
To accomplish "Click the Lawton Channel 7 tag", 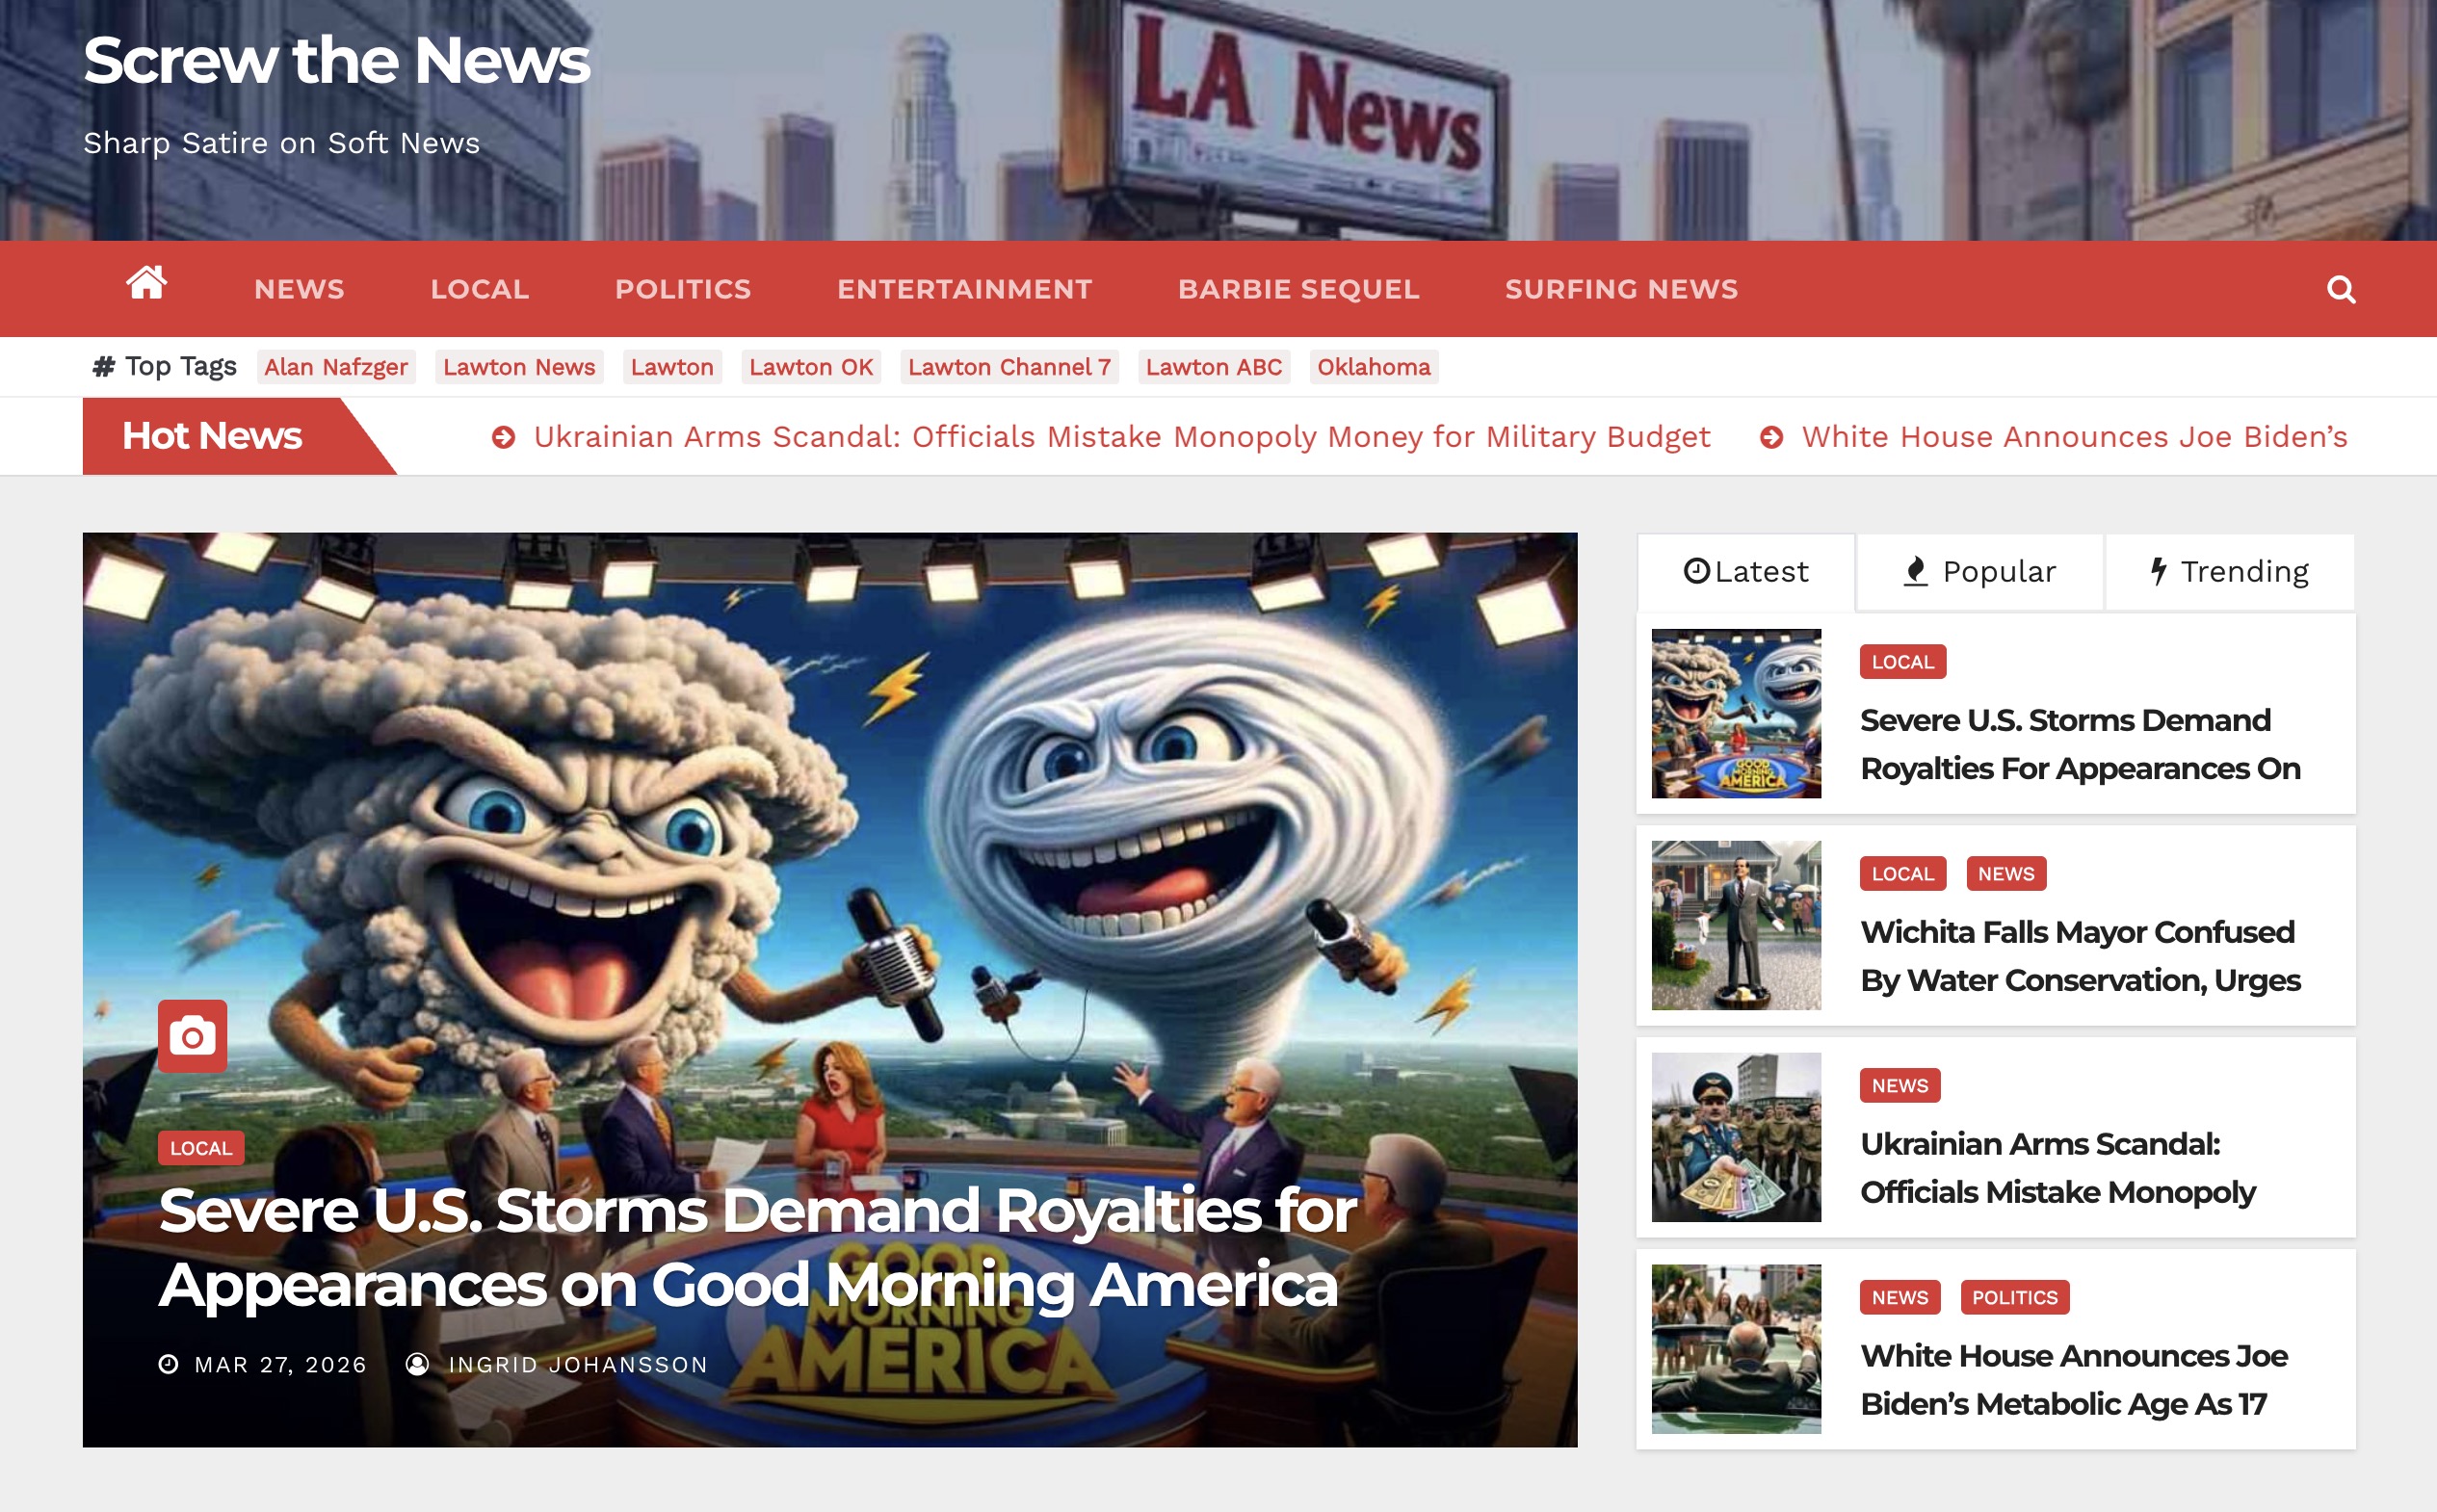I will (1009, 367).
